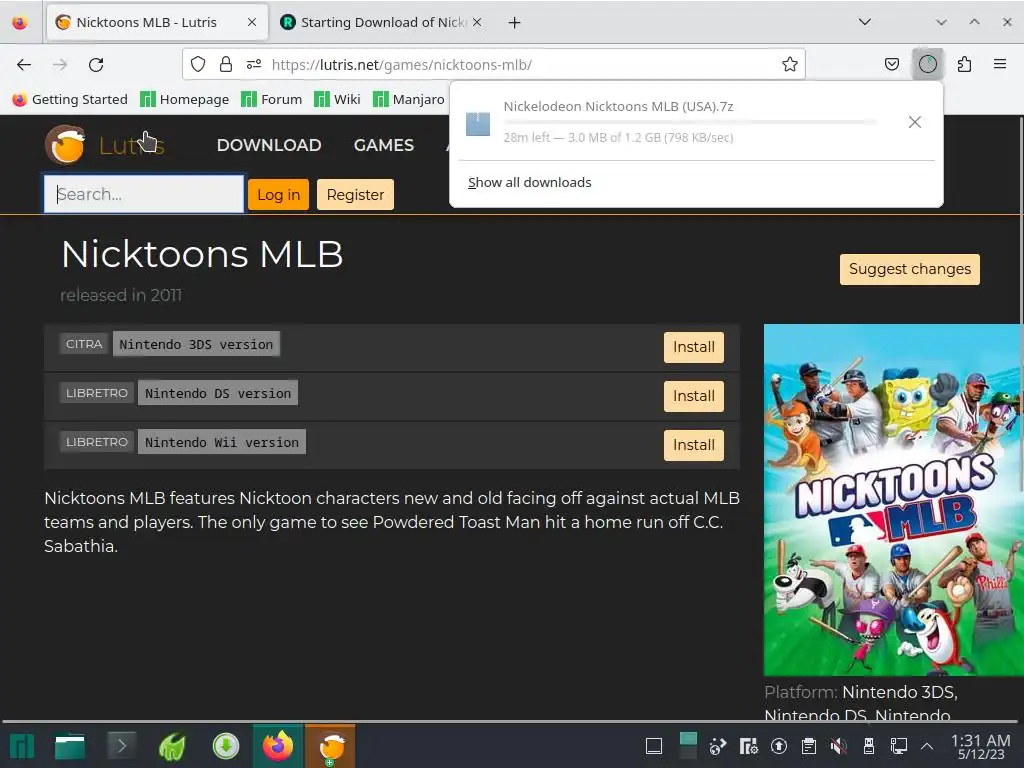Open the DOWNLOAD menu on Lutris
1024x768 pixels.
click(x=269, y=145)
